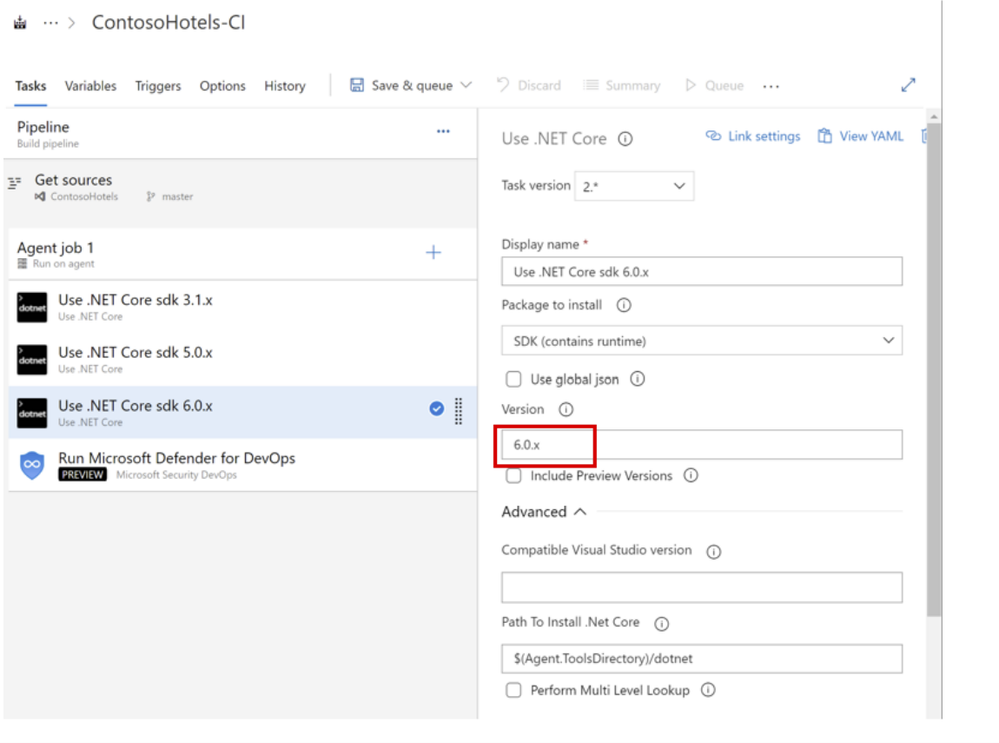Click the master branch label
The width and height of the screenshot is (999, 743).
pos(177,197)
